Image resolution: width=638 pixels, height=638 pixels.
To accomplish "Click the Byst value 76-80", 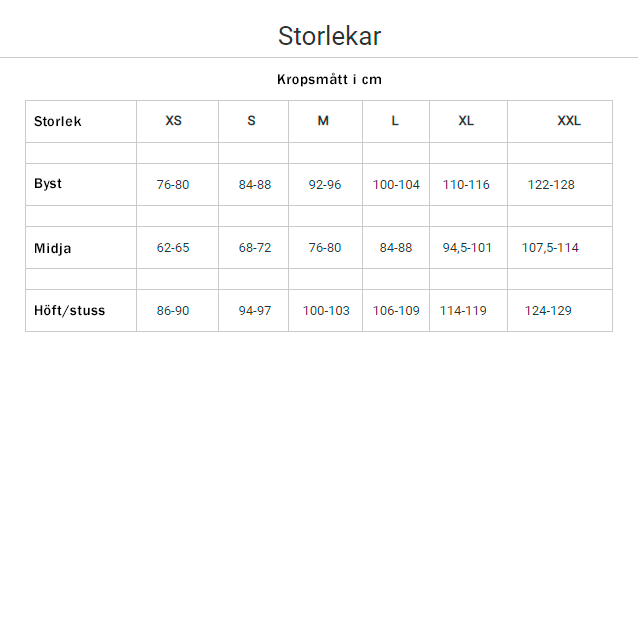I will pos(173,185).
